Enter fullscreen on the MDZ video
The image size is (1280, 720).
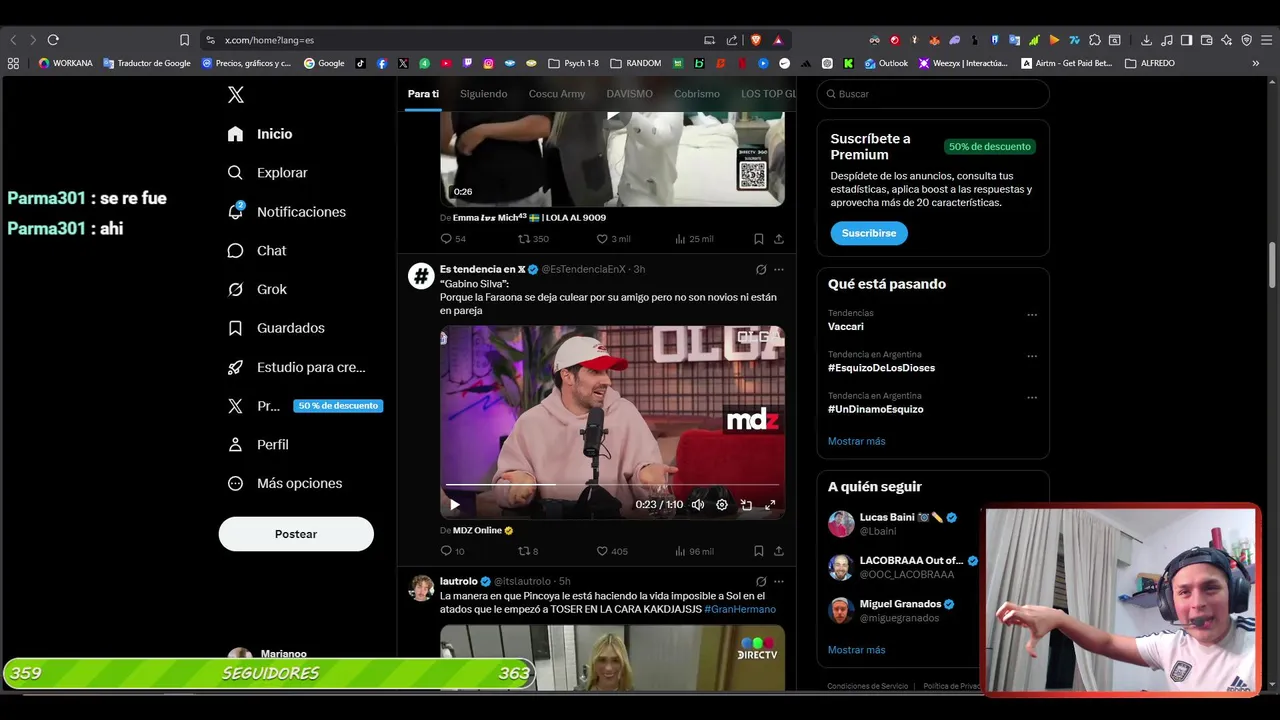[x=770, y=505]
